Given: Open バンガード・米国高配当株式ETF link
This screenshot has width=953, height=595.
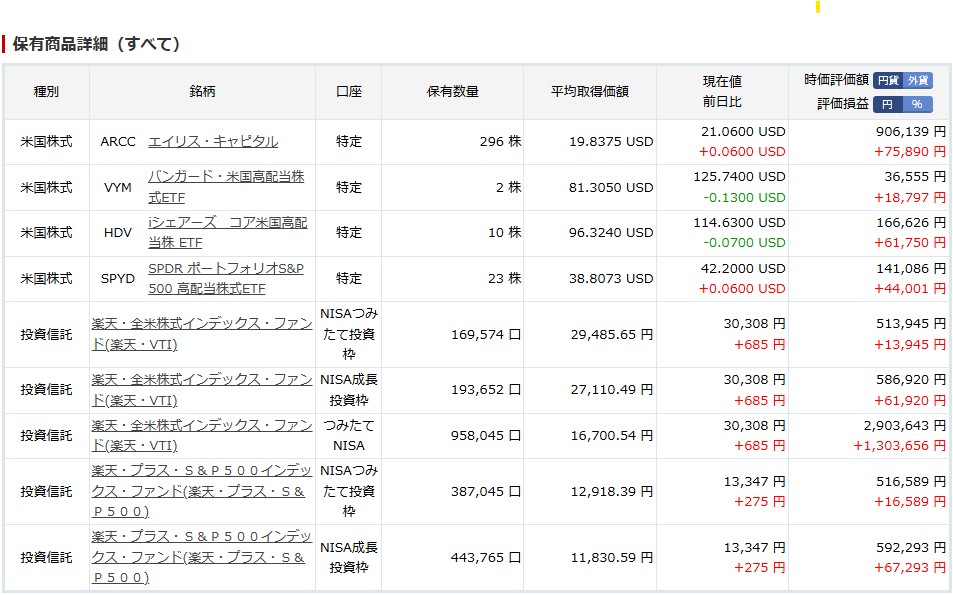Looking at the screenshot, I should (226, 187).
